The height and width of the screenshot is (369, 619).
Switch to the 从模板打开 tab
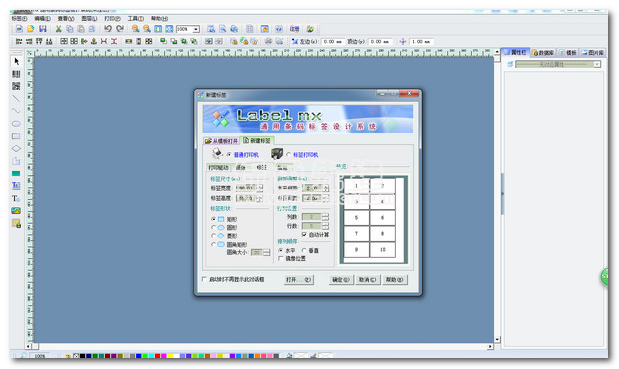tap(221, 141)
